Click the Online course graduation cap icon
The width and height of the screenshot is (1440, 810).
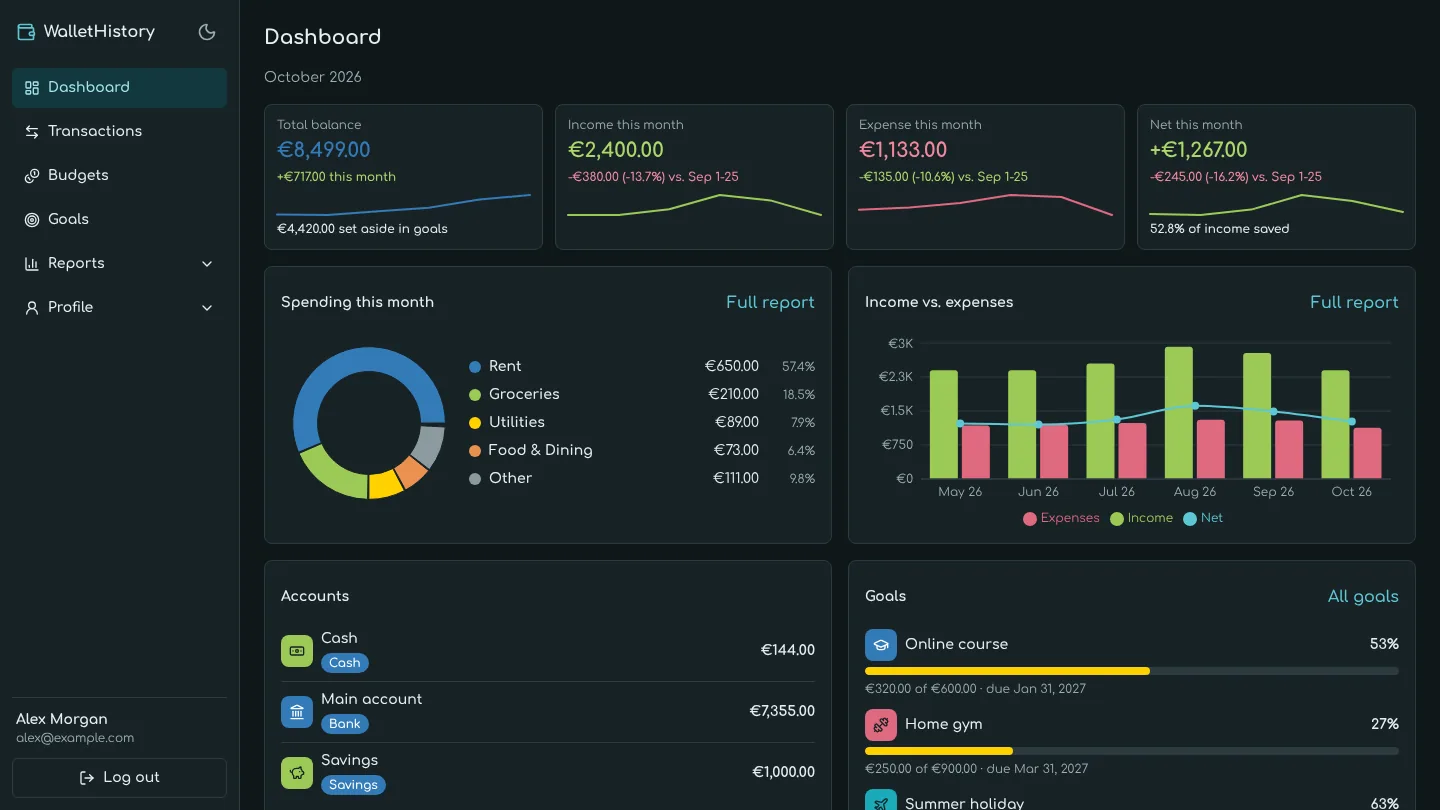881,645
